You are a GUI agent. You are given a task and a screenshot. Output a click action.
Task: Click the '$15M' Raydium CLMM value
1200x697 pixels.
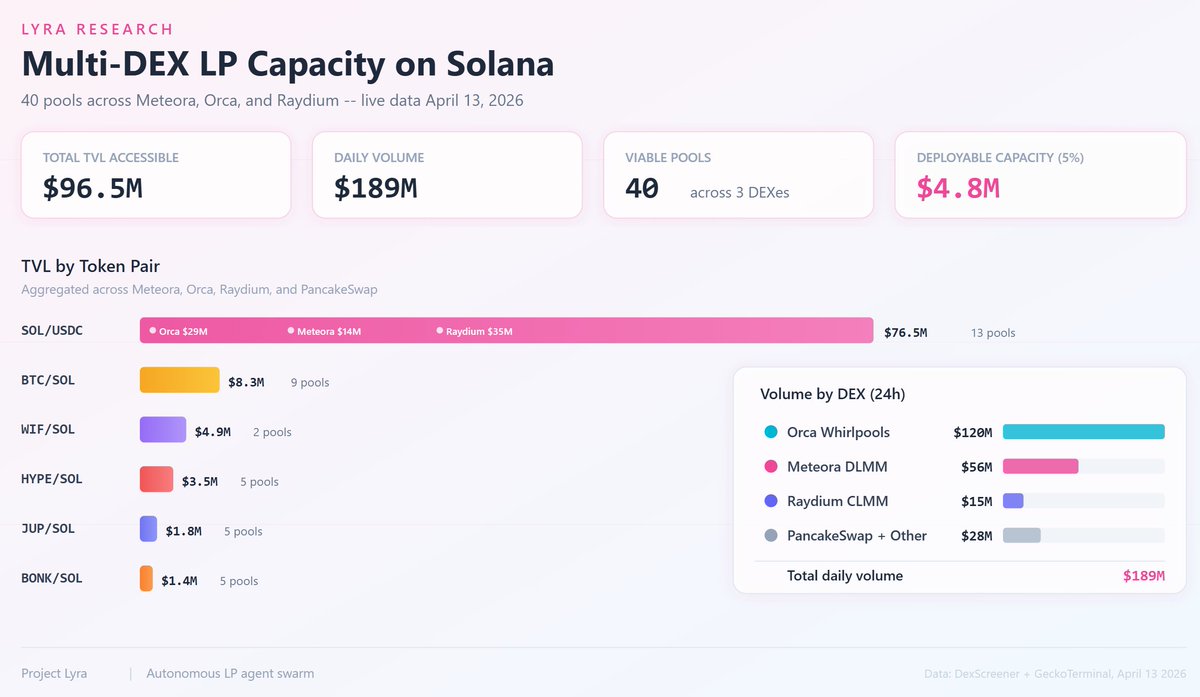click(x=976, y=501)
